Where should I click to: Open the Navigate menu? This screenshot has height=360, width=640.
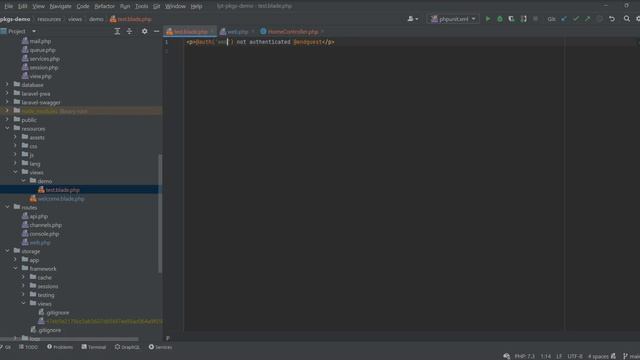[x=60, y=6]
